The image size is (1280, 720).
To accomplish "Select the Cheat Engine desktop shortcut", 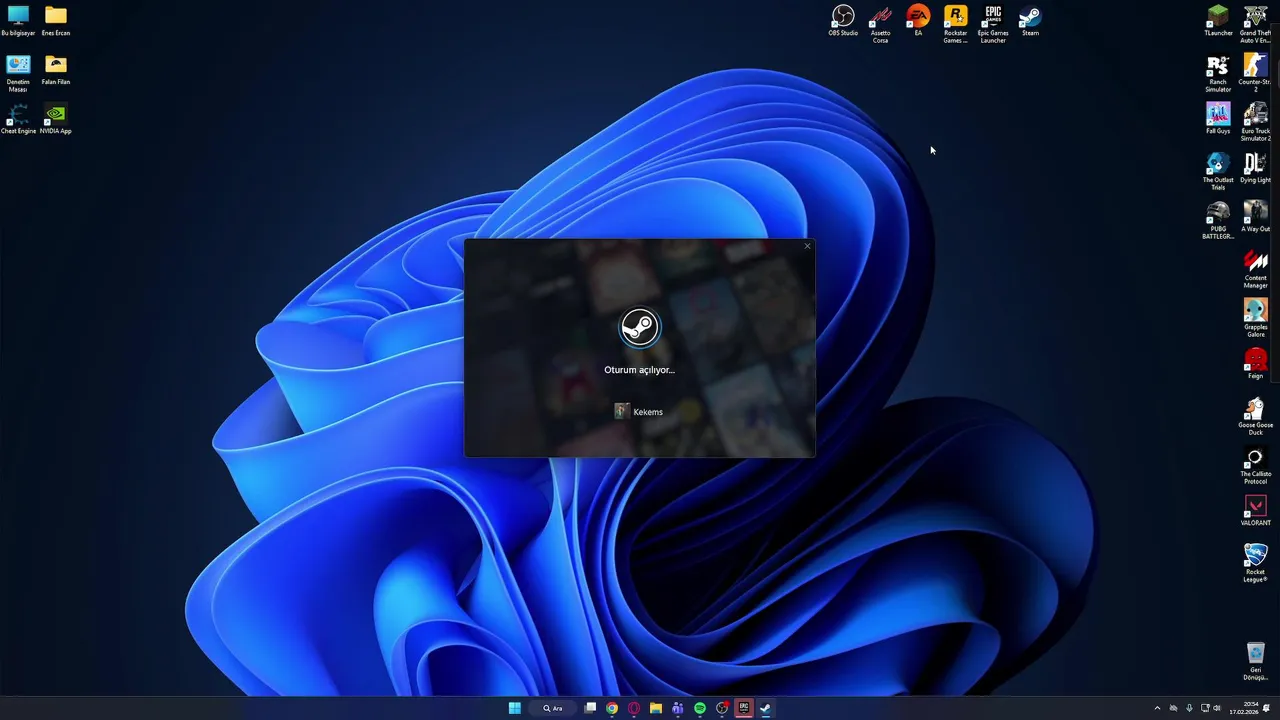I will pyautogui.click(x=18, y=119).
